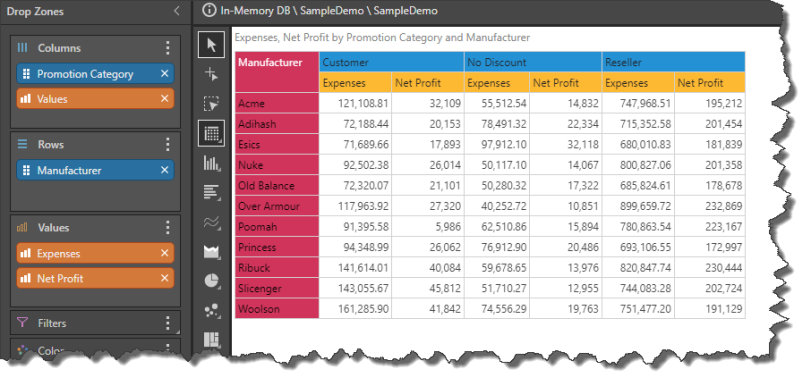Open the Columns zone three-dot menu
This screenshot has height=386, width=811.
point(167,48)
